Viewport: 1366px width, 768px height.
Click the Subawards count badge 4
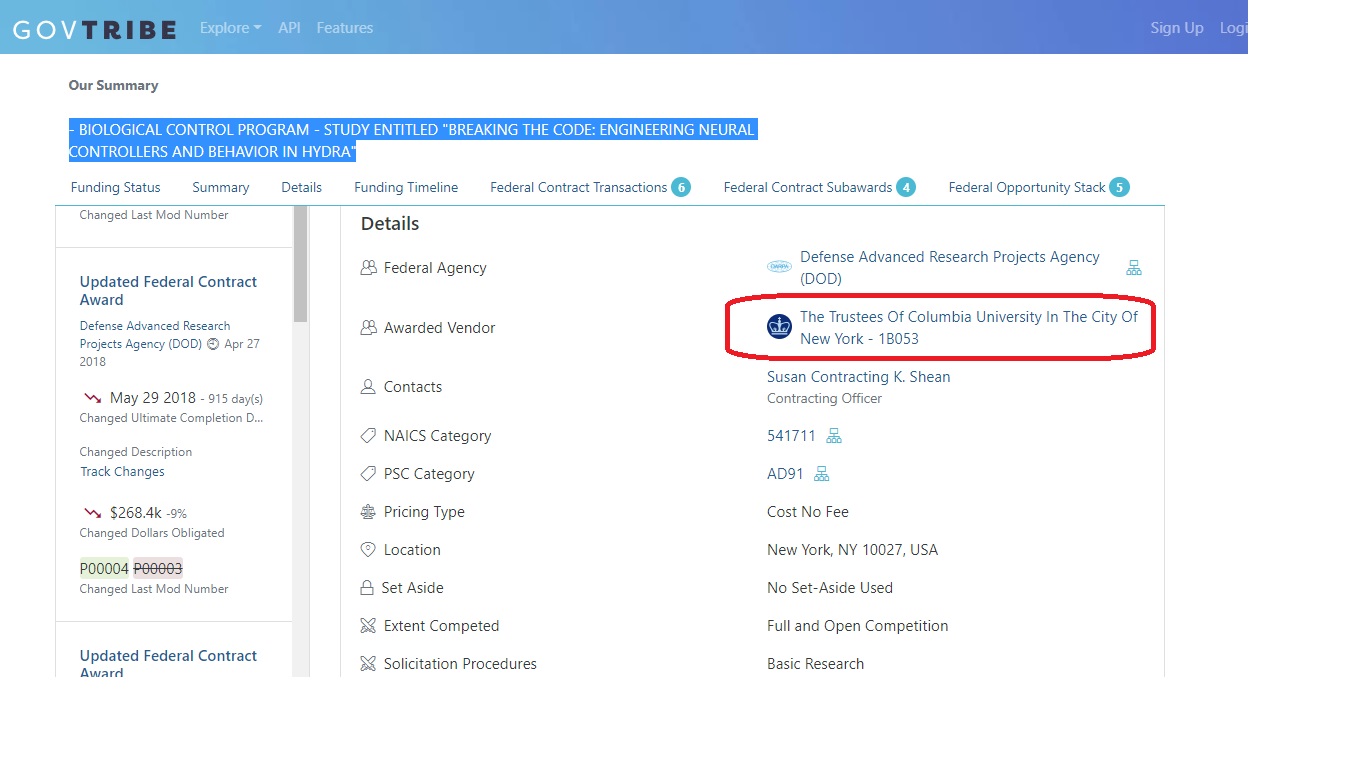[906, 187]
